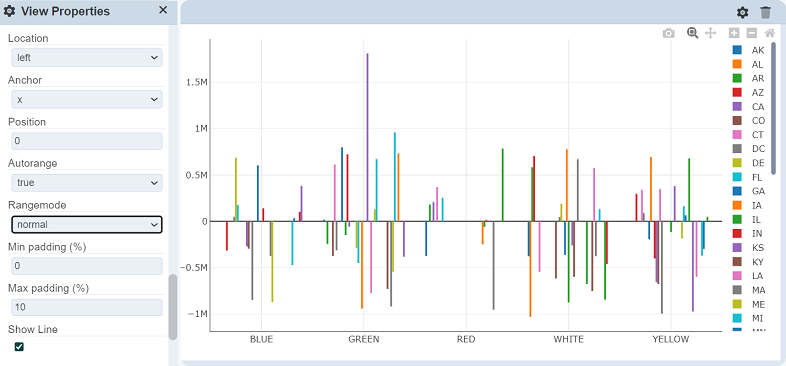The height and width of the screenshot is (366, 786).
Task: Click the GREEN x-axis category label
Action: tap(364, 339)
